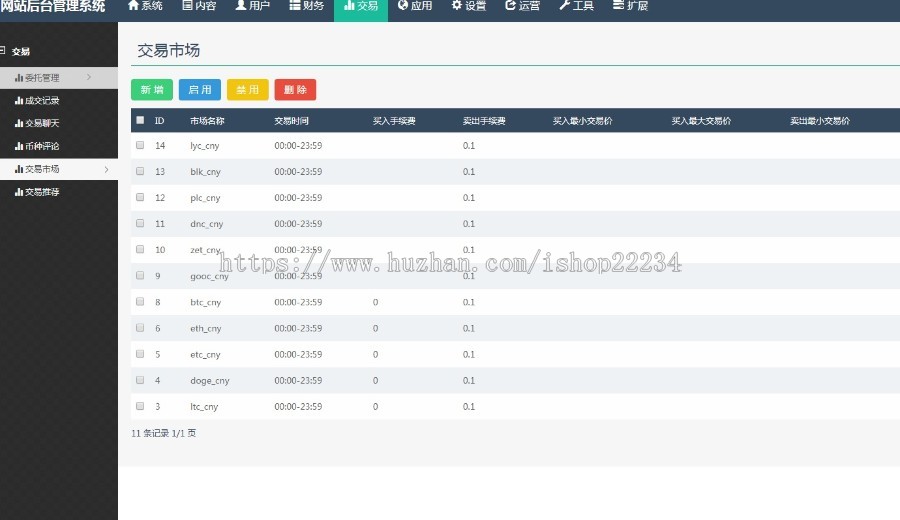The height and width of the screenshot is (520, 900).
Task: Open 交易推荐 in the sidebar
Action: (42, 192)
